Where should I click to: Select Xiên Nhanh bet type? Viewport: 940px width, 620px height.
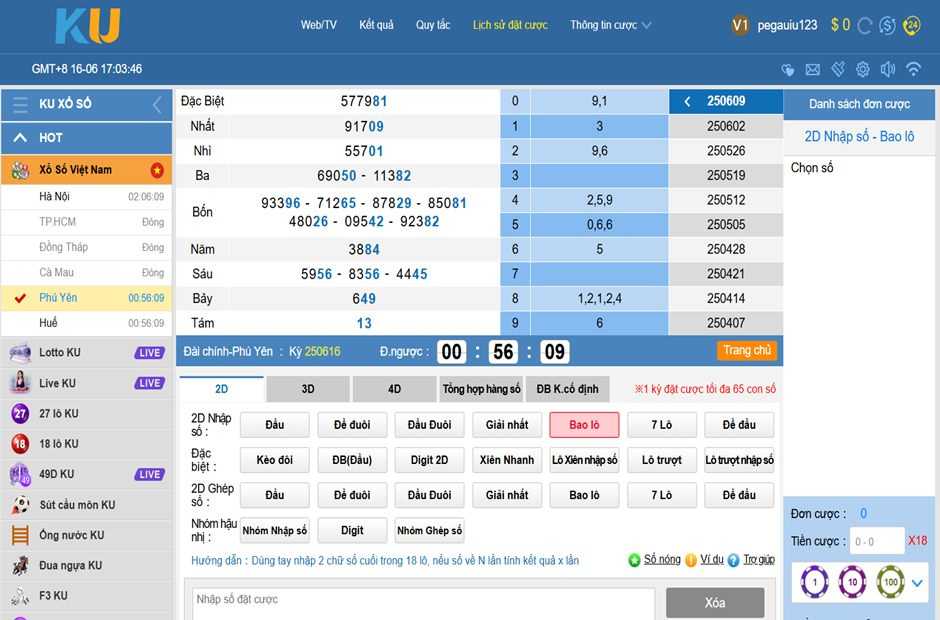507,460
